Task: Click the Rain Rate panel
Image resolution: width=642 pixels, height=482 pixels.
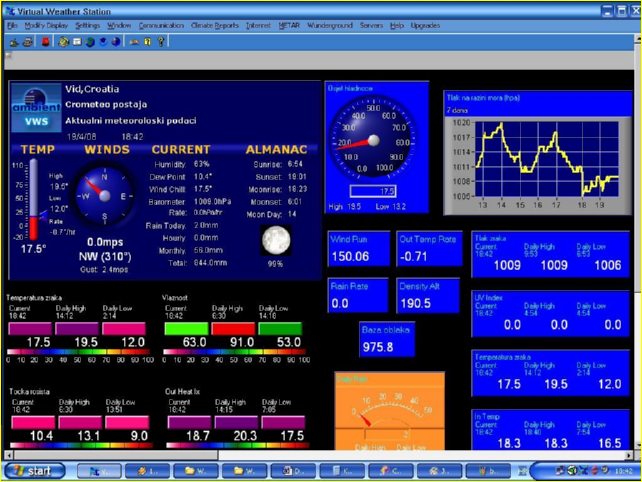Action: coord(358,296)
